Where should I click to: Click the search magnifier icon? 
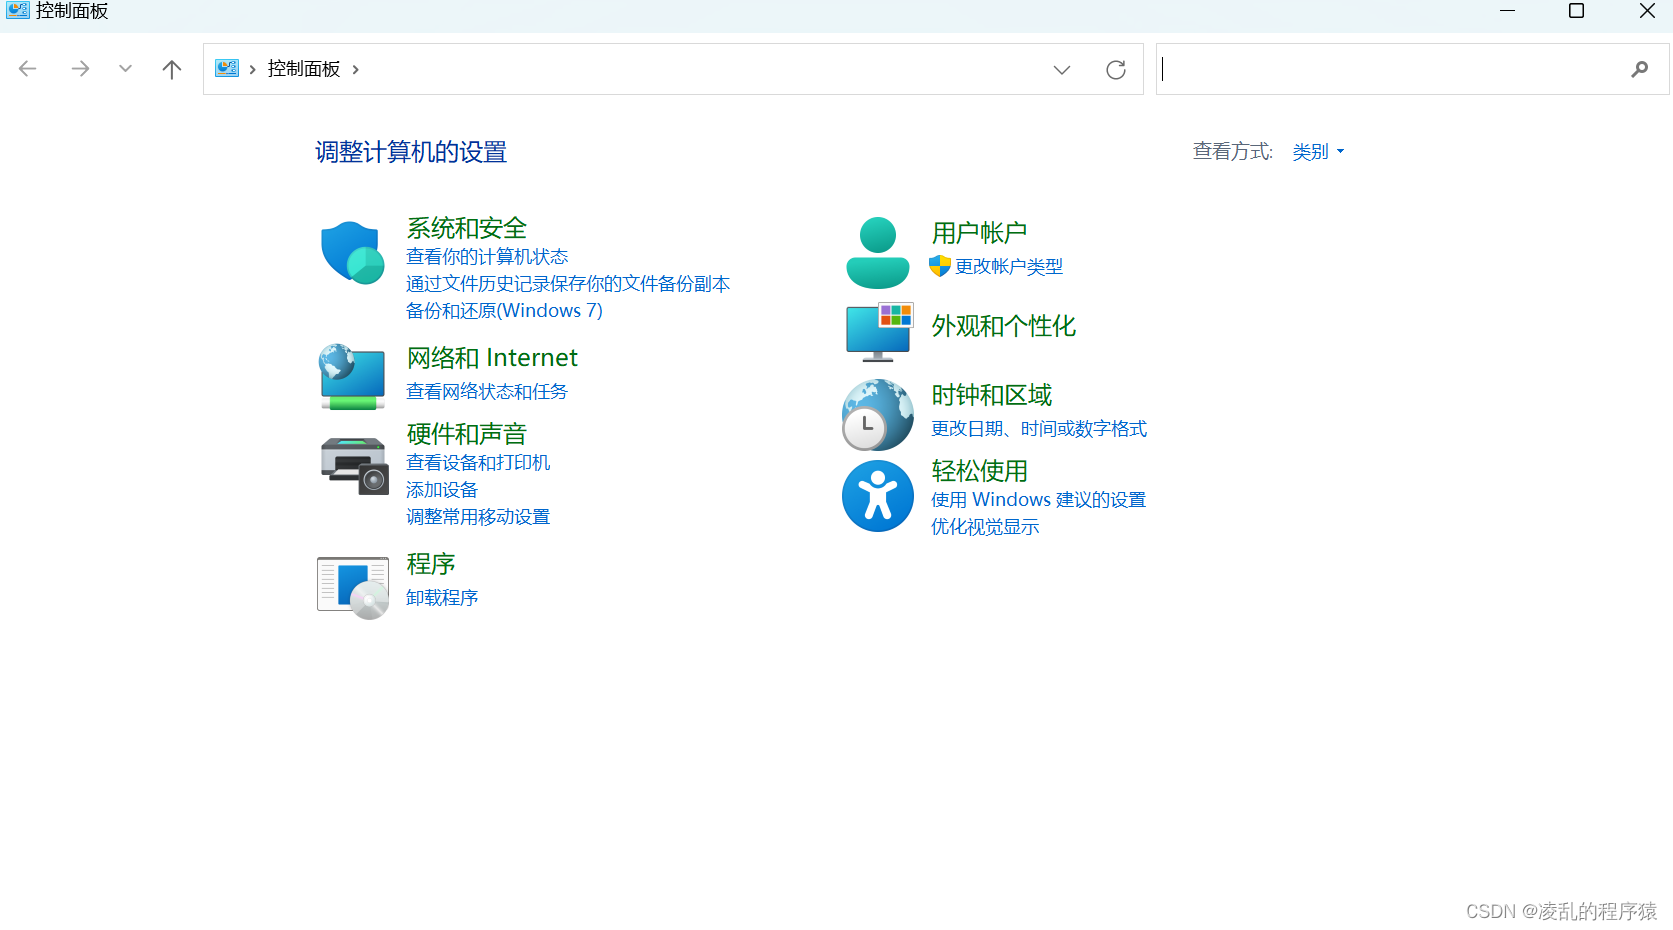coord(1639,69)
